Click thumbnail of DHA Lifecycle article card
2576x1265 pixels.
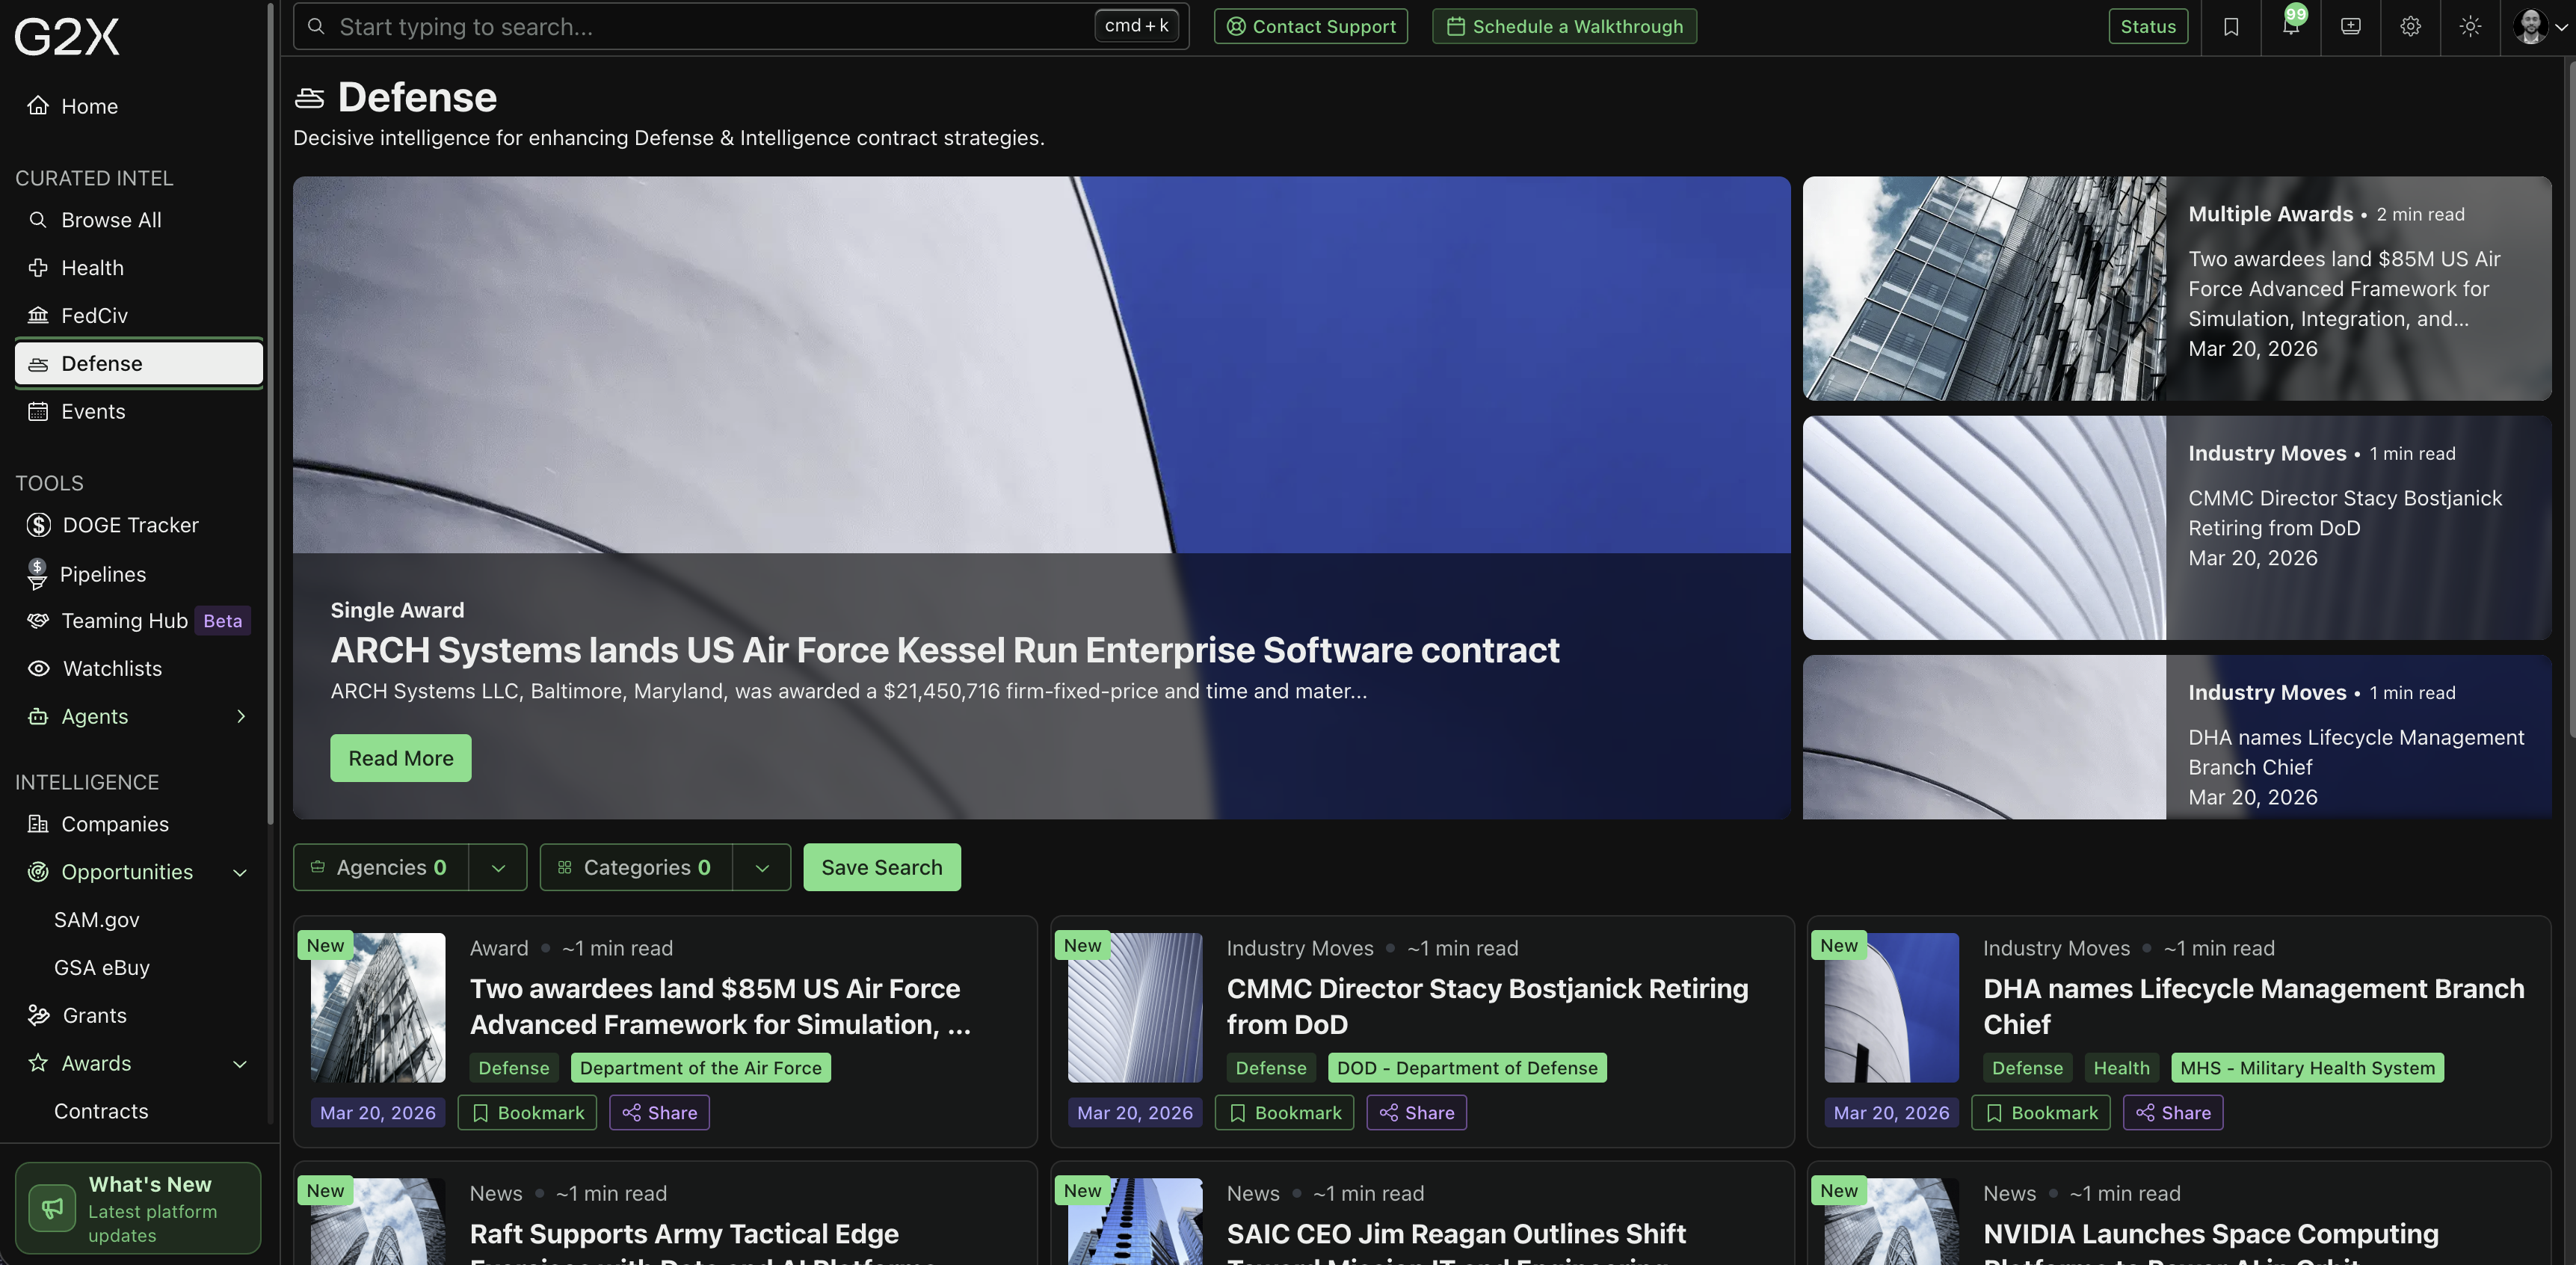[x=1891, y=1008]
